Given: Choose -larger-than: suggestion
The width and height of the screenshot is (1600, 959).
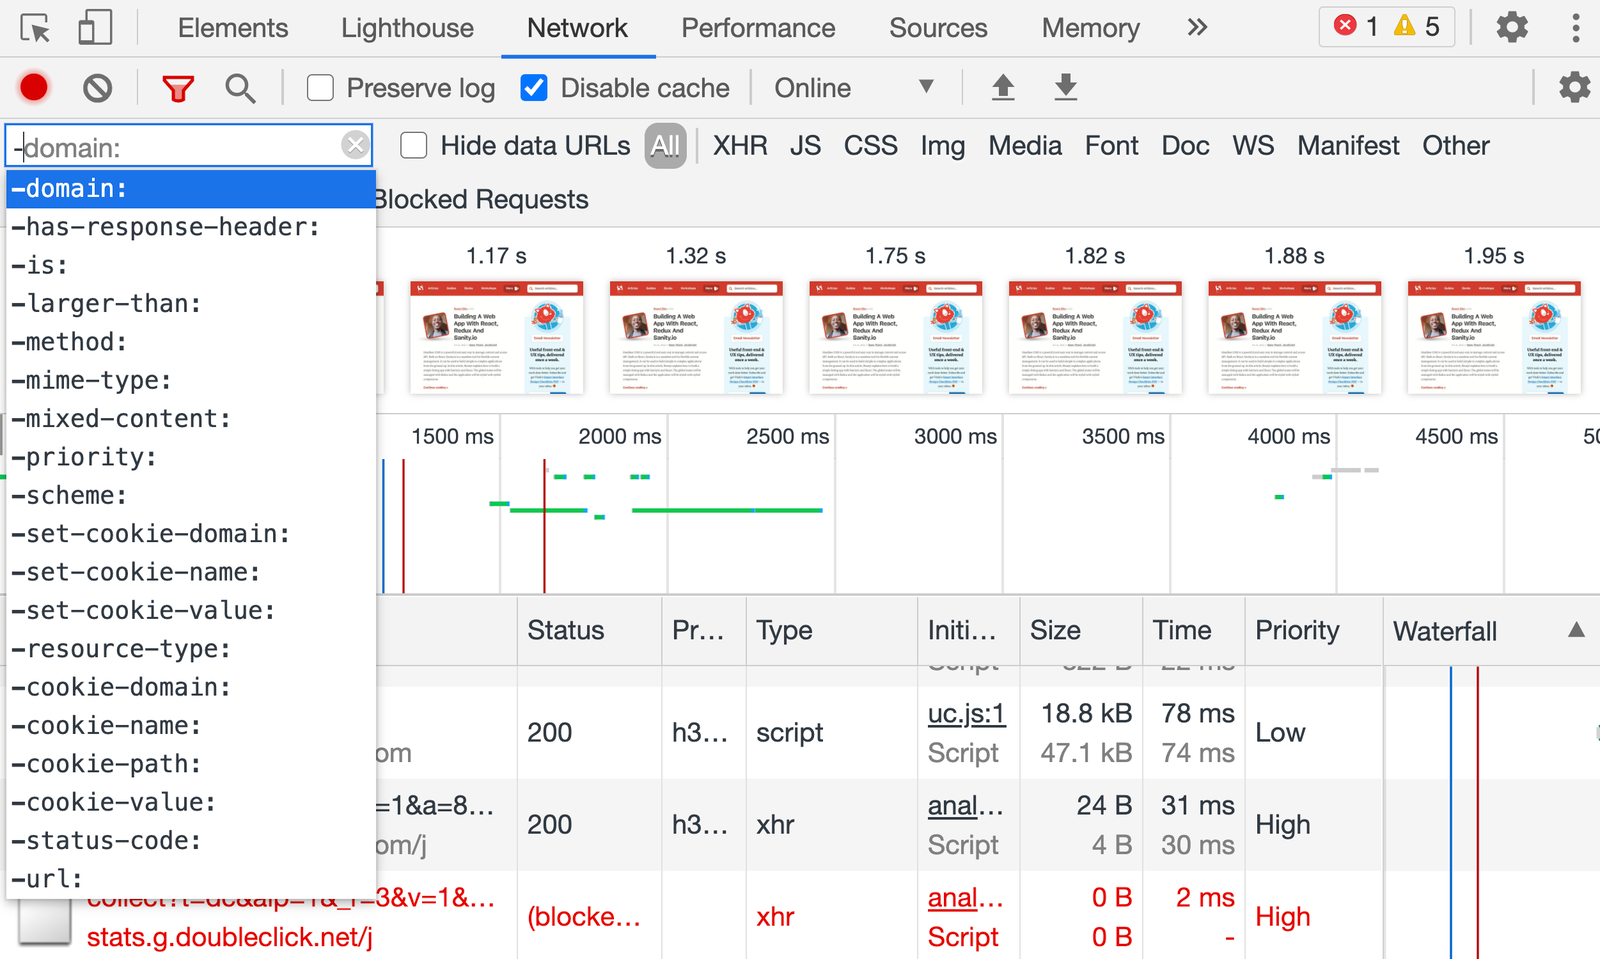Looking at the screenshot, I should [x=191, y=304].
